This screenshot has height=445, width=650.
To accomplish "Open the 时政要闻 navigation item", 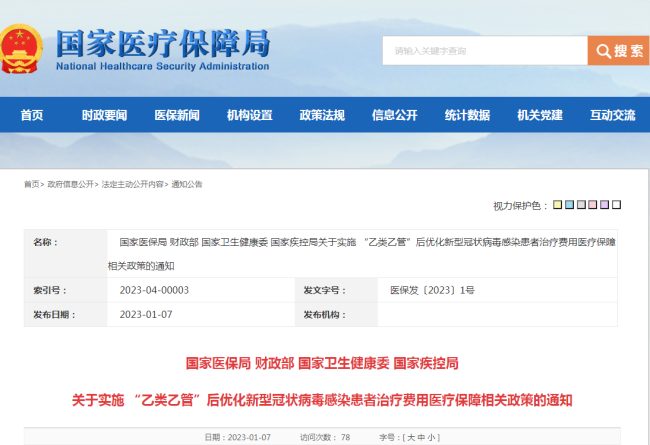I will [x=104, y=115].
